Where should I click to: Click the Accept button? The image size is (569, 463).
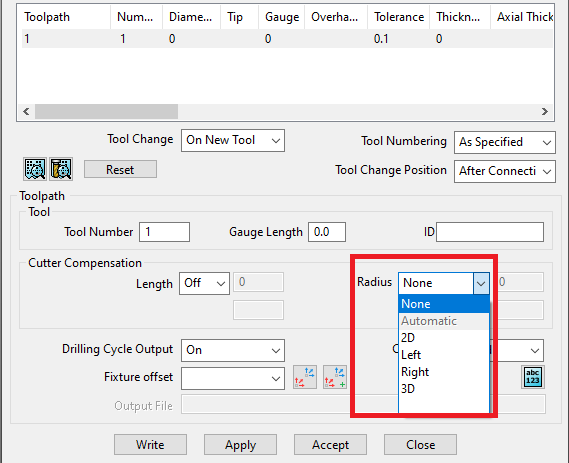click(330, 444)
